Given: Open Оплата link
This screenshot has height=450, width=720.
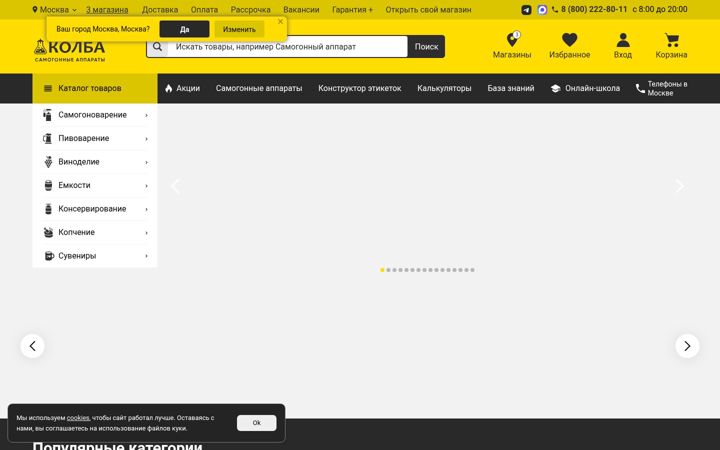Looking at the screenshot, I should click(204, 10).
